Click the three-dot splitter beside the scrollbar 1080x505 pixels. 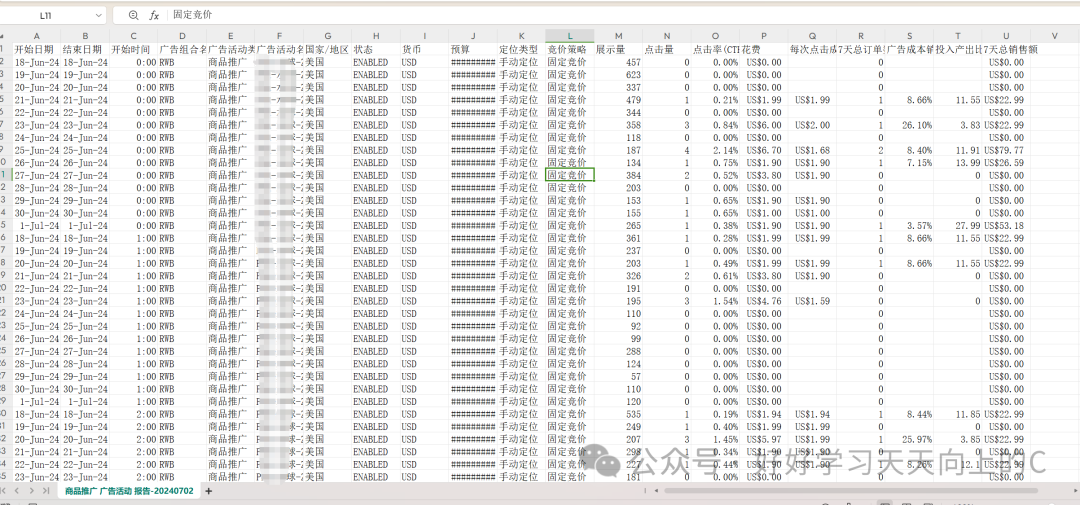[x=645, y=491]
